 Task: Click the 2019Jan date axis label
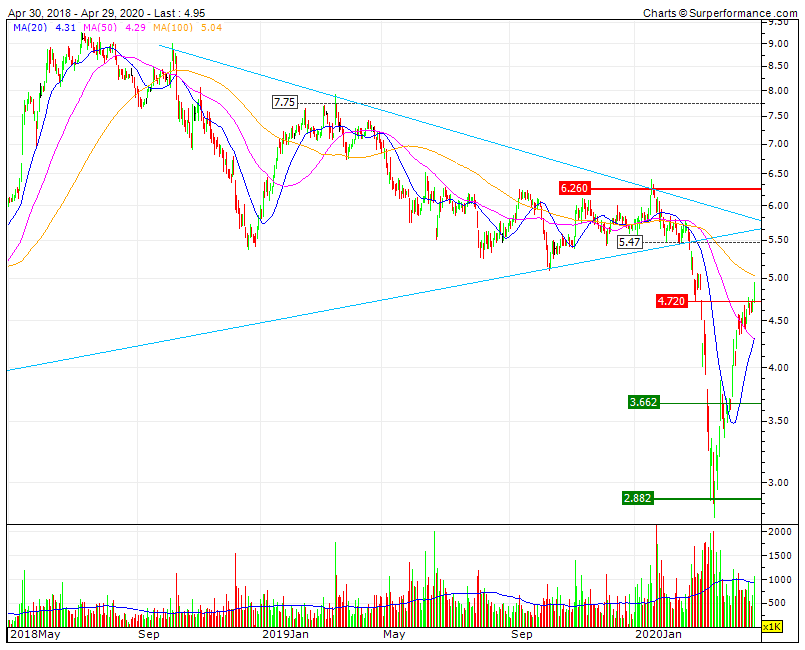point(285,634)
